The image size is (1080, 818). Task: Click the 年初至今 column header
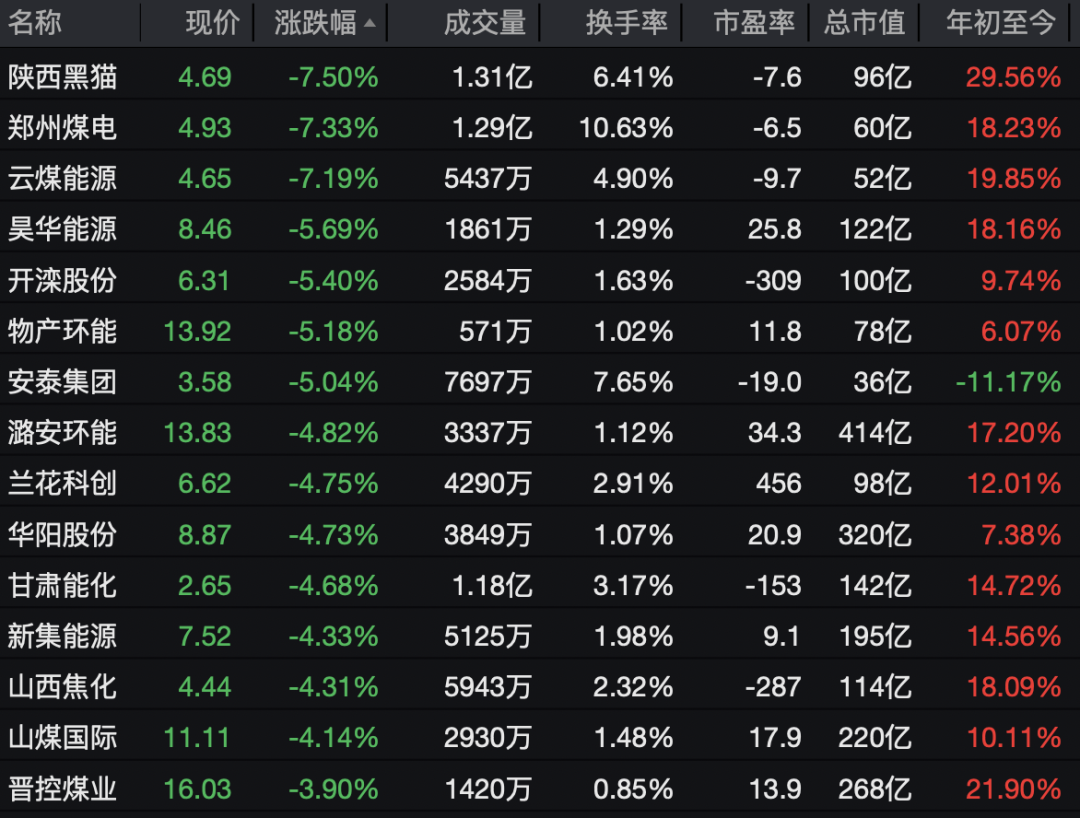(x=1001, y=24)
